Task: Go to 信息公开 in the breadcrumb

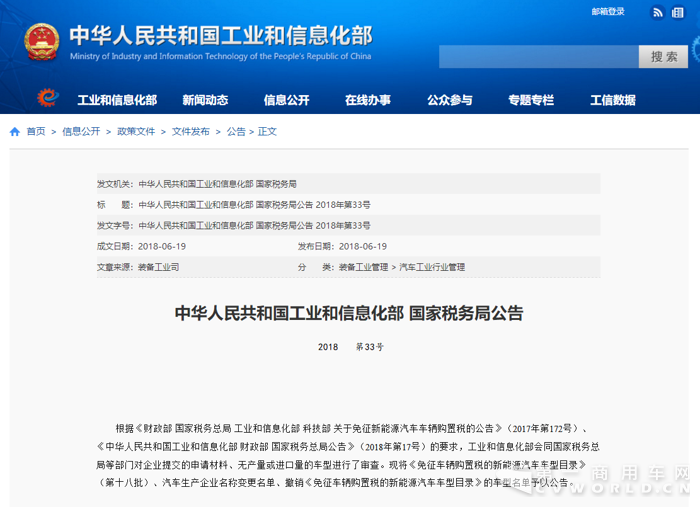Action: click(x=81, y=132)
